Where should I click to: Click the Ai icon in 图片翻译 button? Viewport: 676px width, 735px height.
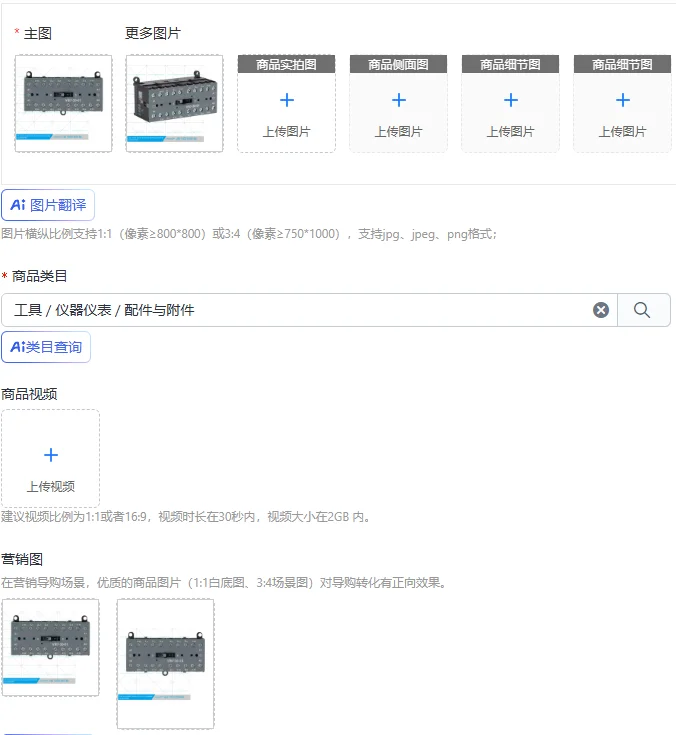(18, 205)
